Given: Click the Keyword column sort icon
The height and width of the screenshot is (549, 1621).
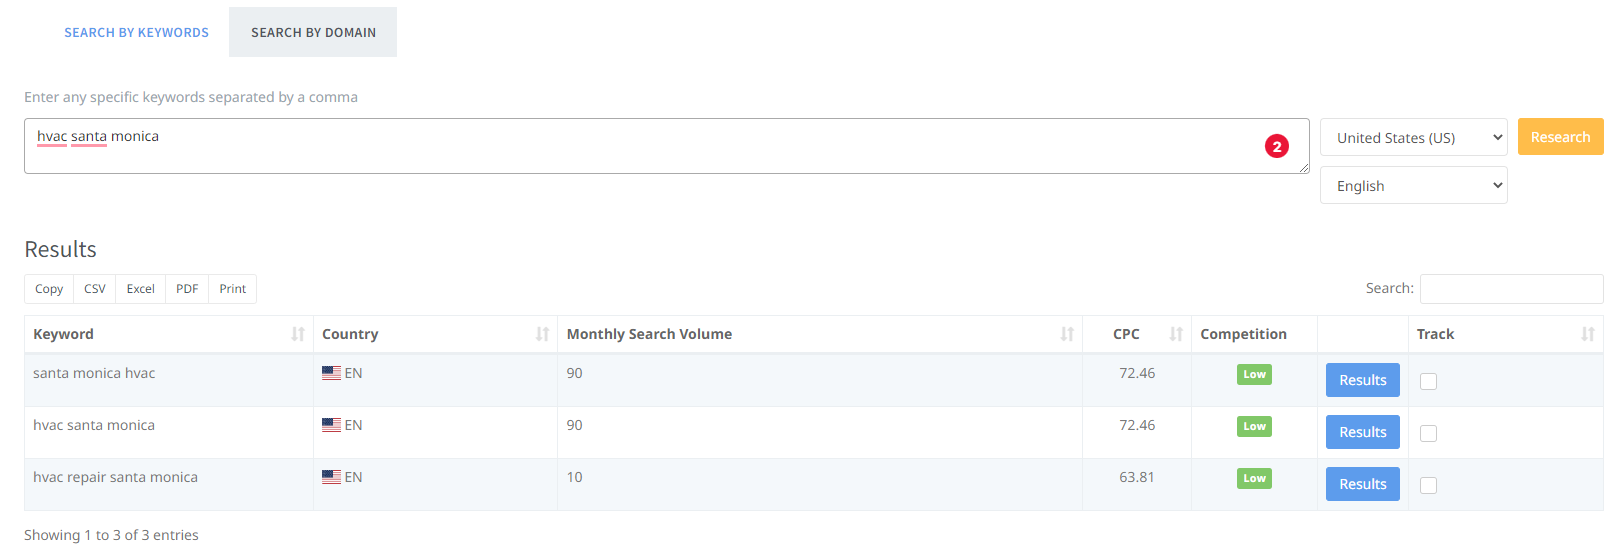Looking at the screenshot, I should [x=298, y=334].
